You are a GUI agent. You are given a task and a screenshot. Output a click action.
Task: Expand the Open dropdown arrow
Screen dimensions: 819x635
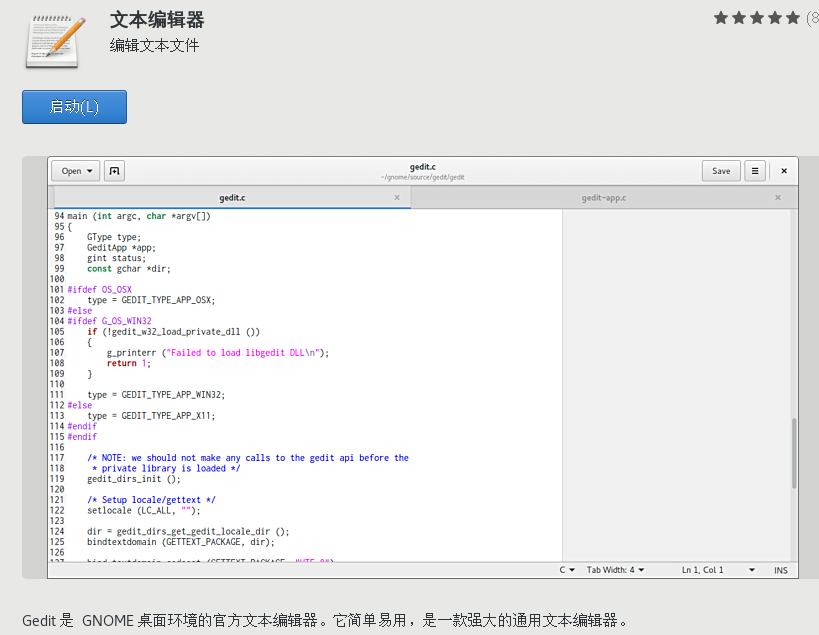[90, 171]
